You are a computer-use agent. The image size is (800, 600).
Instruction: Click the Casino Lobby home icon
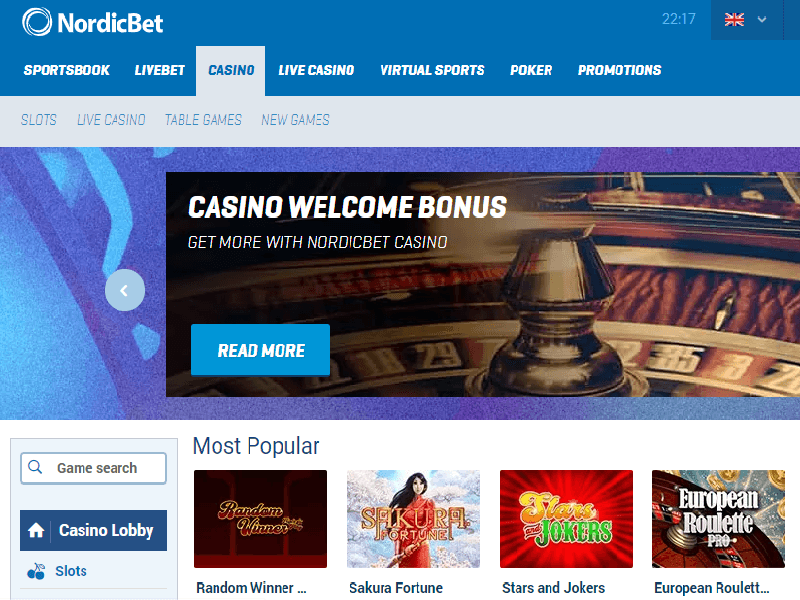[x=36, y=531]
